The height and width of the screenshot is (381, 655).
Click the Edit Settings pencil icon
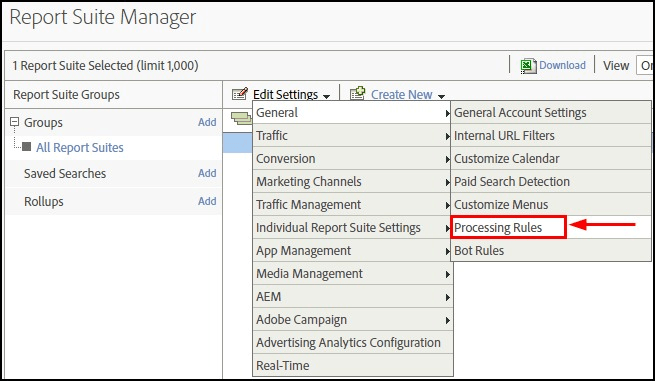(x=239, y=94)
